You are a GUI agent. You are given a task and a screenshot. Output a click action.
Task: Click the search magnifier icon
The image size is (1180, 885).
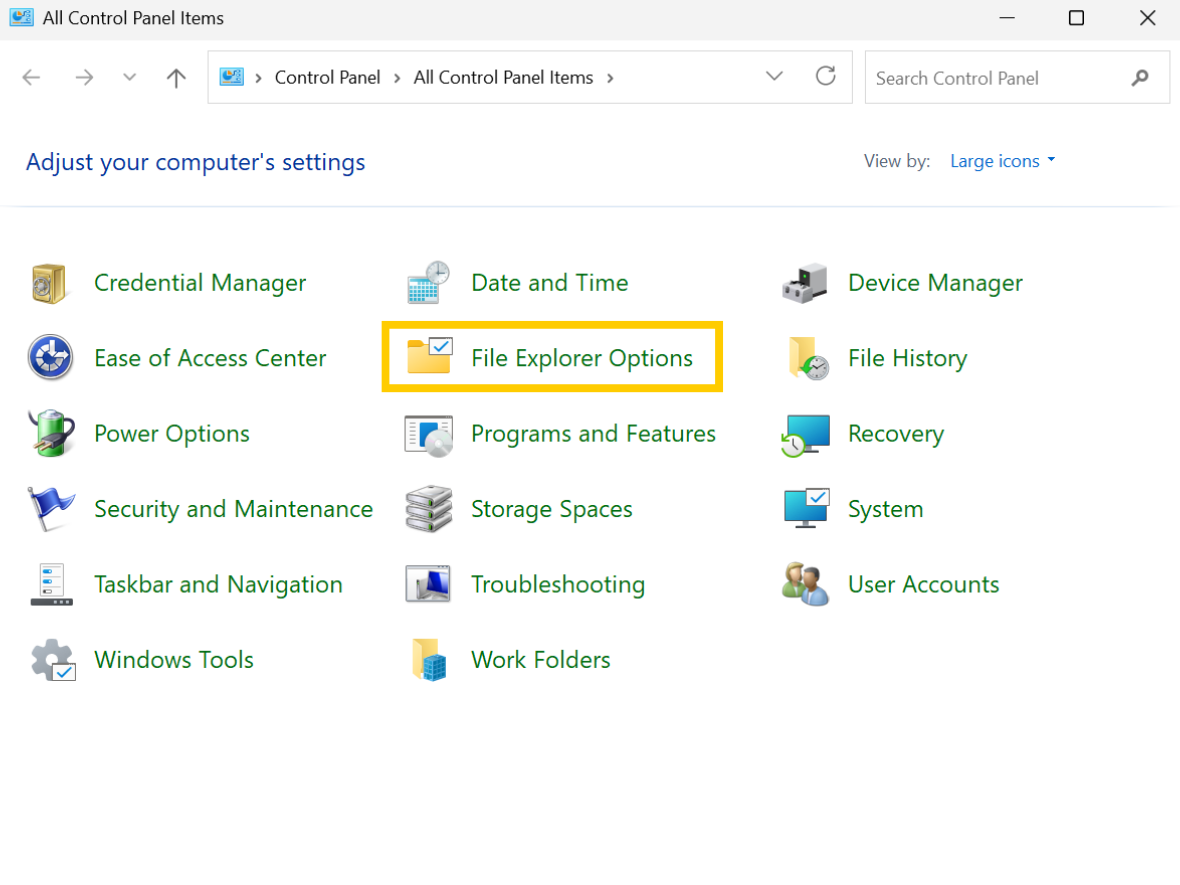(x=1140, y=78)
